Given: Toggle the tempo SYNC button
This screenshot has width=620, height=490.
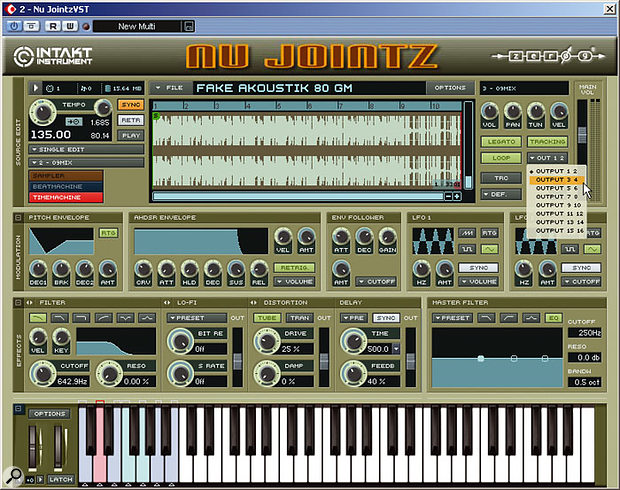Looking at the screenshot, I should [x=131, y=105].
